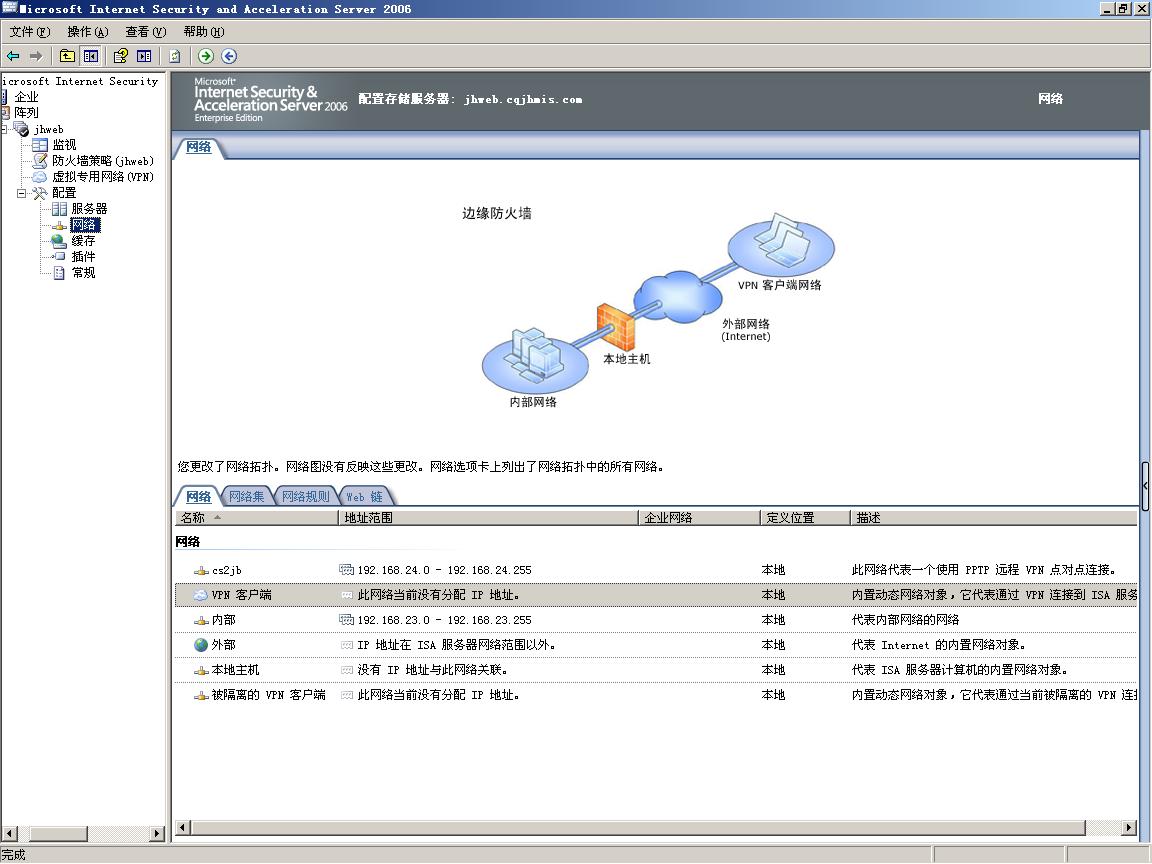Select the jhweb array node
This screenshot has width=1152, height=864.
48,129
